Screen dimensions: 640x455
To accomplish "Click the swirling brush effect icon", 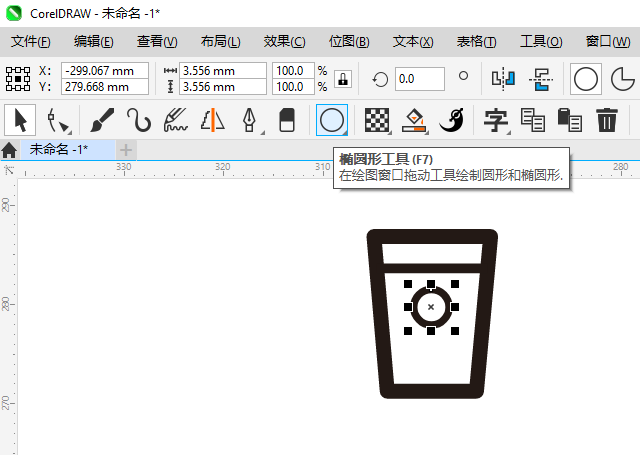I will tap(451, 120).
